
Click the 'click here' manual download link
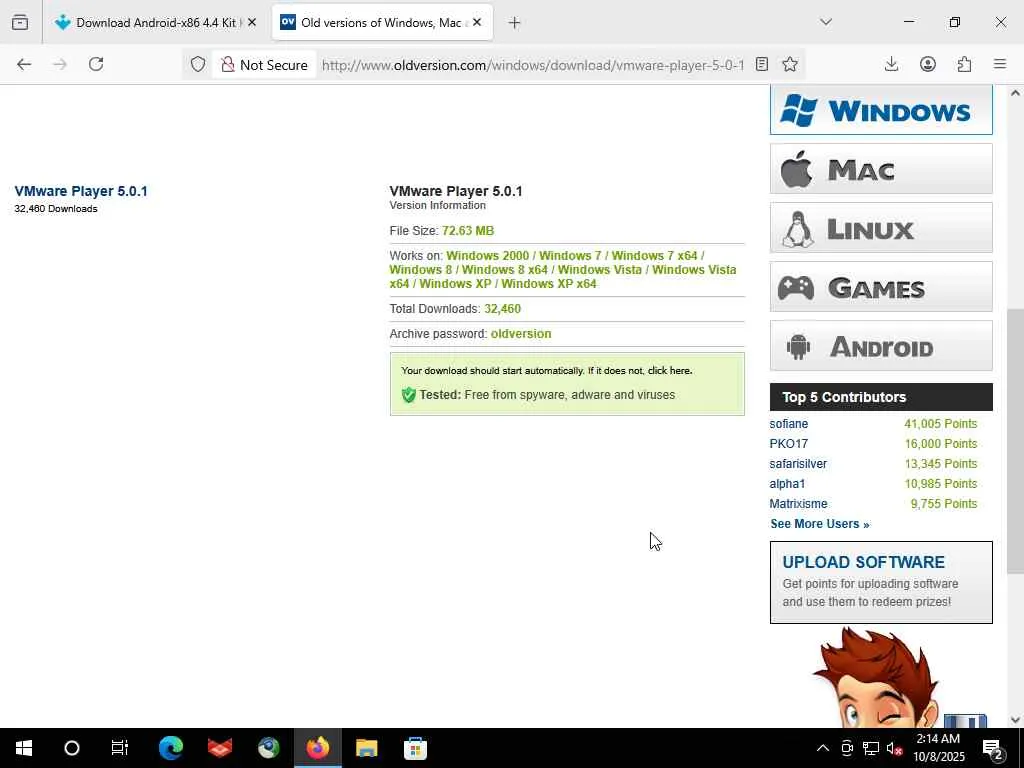(x=669, y=370)
